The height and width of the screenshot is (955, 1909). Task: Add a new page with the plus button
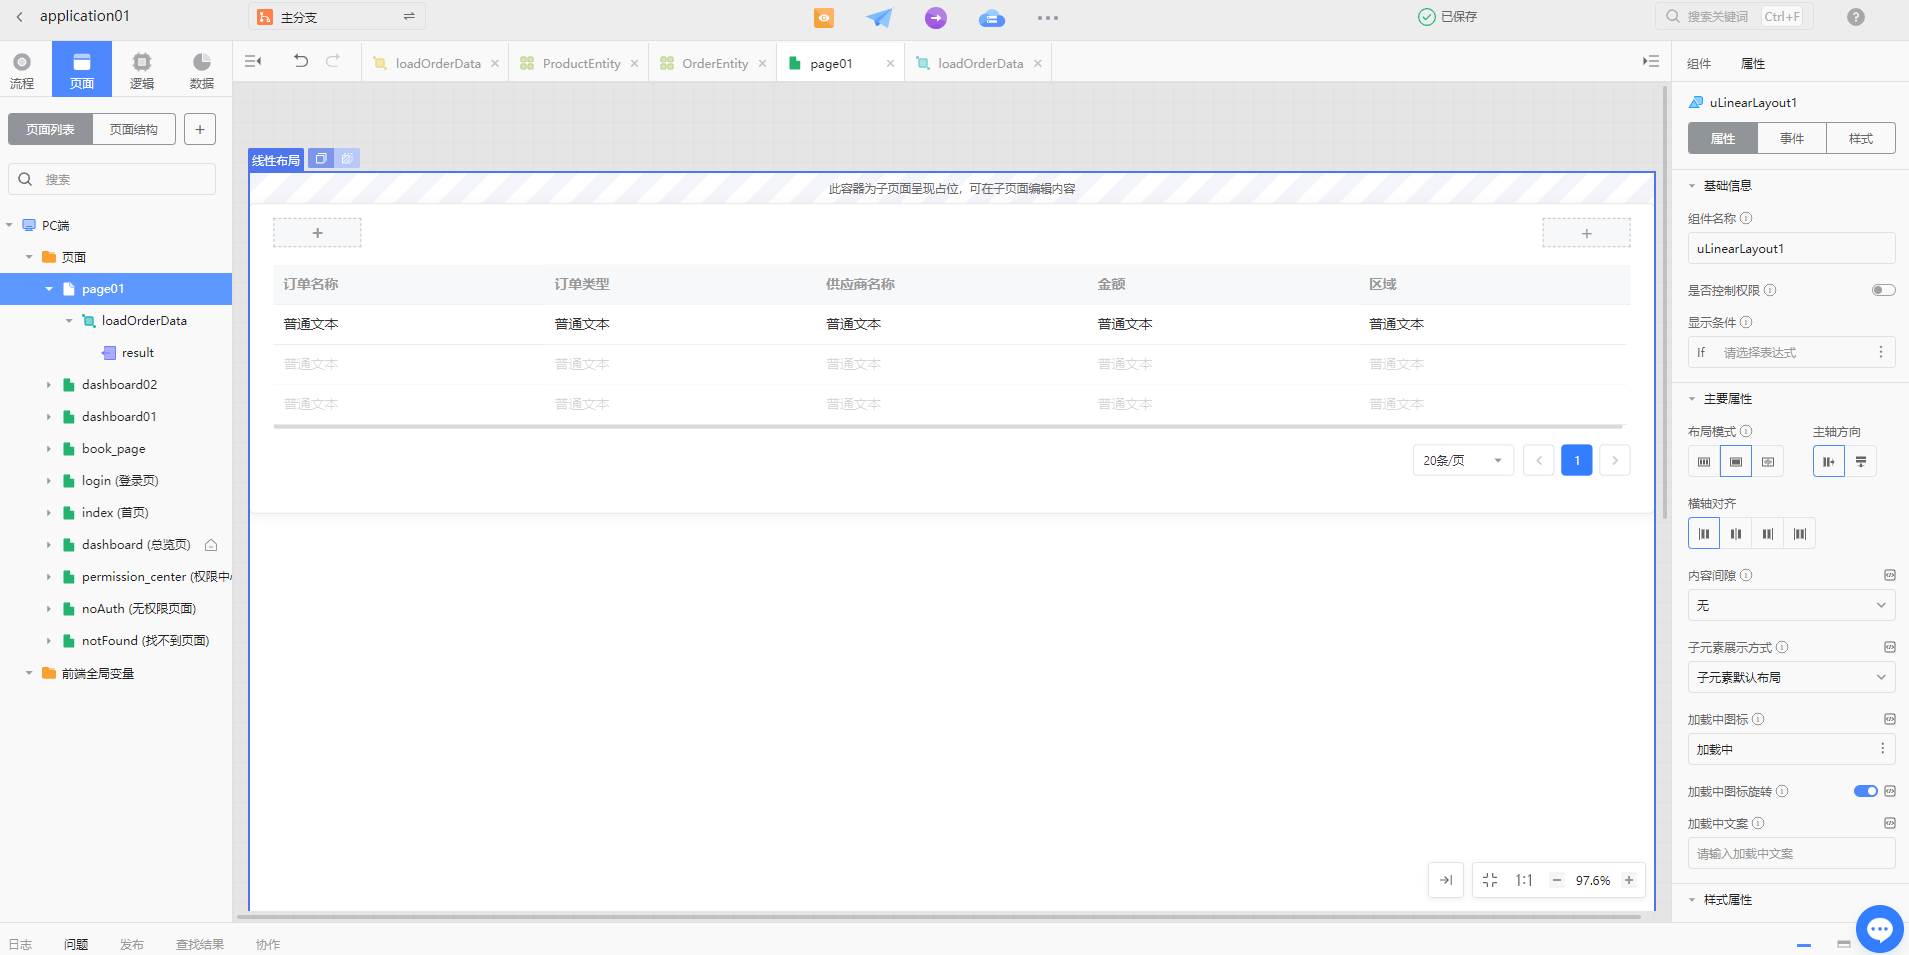(x=200, y=129)
